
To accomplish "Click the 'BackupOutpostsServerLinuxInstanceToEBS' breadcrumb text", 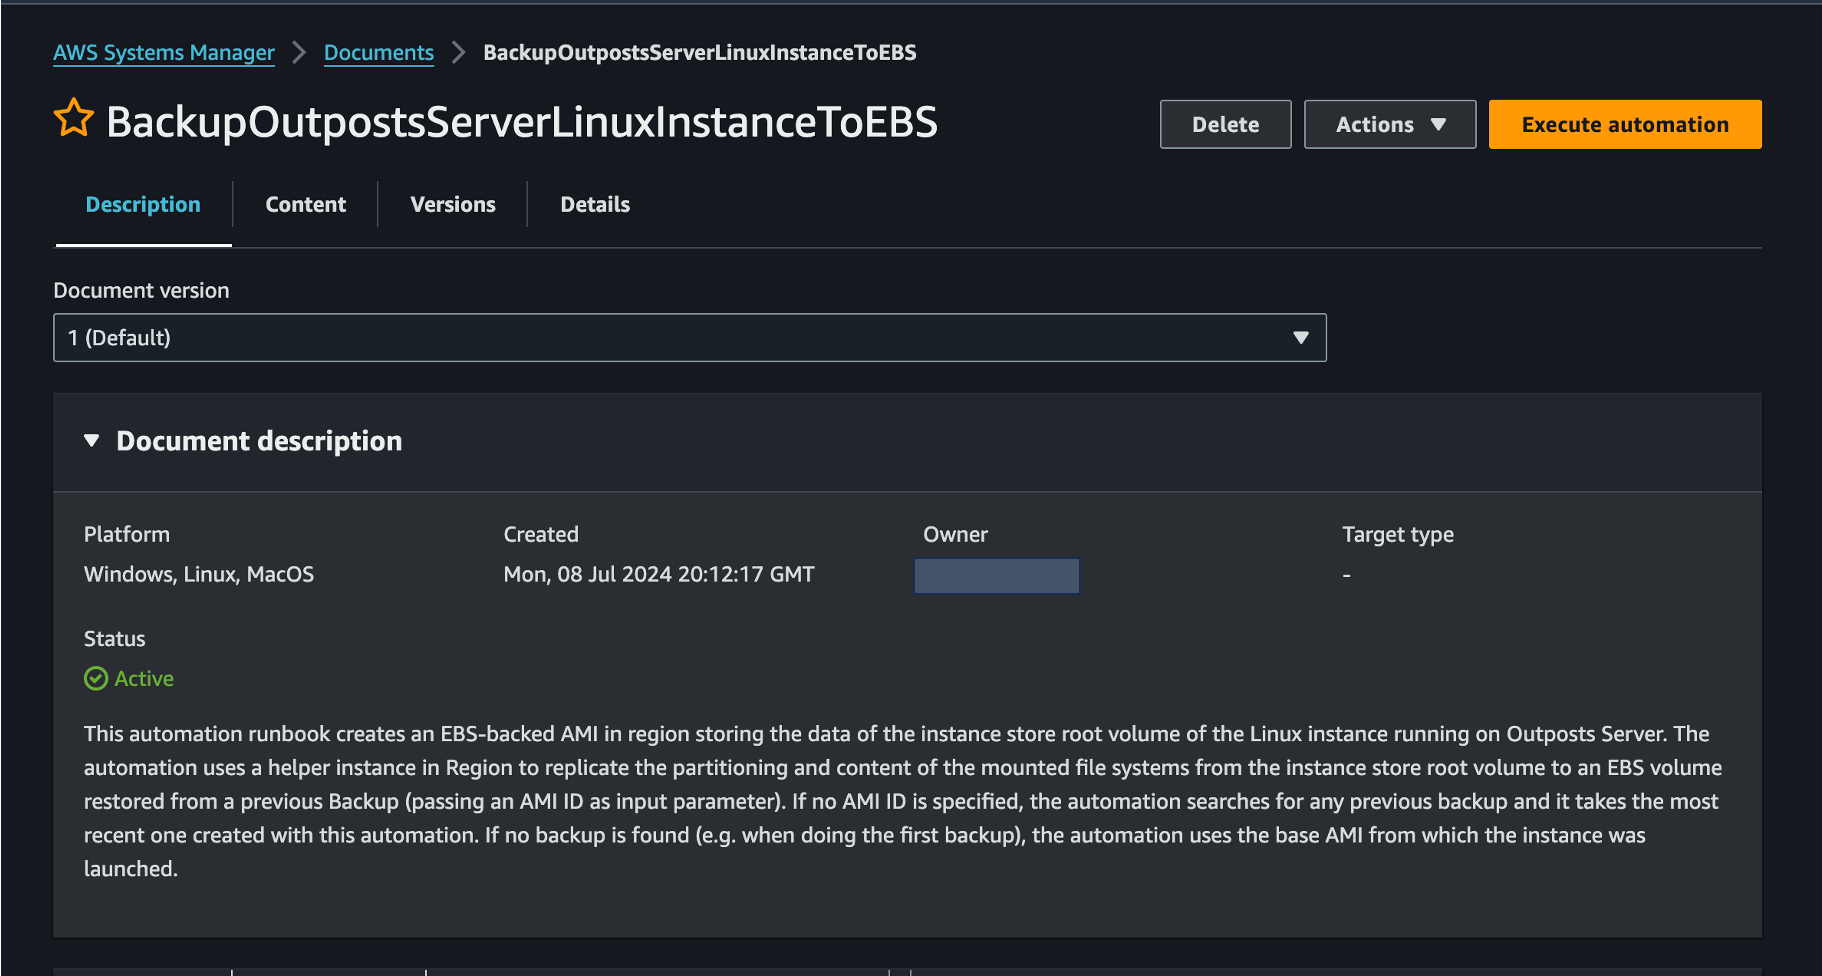I will (700, 53).
